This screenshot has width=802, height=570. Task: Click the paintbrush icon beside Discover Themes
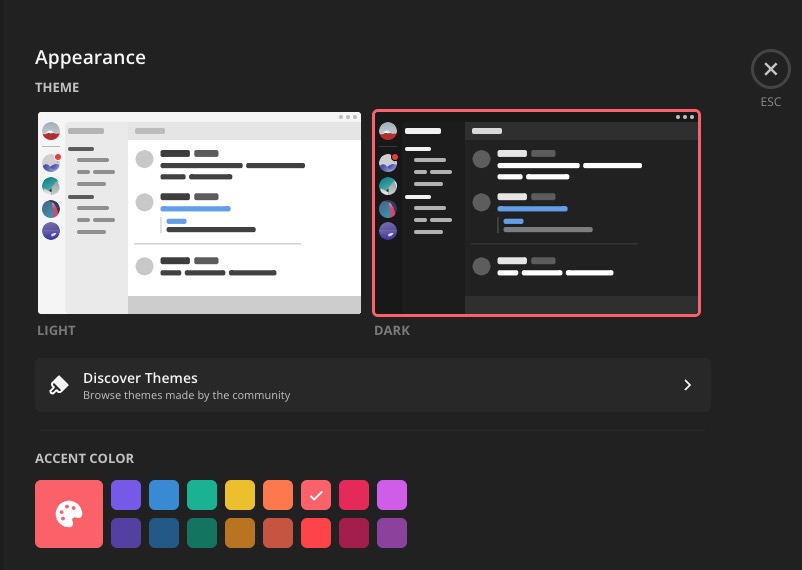[x=59, y=385]
